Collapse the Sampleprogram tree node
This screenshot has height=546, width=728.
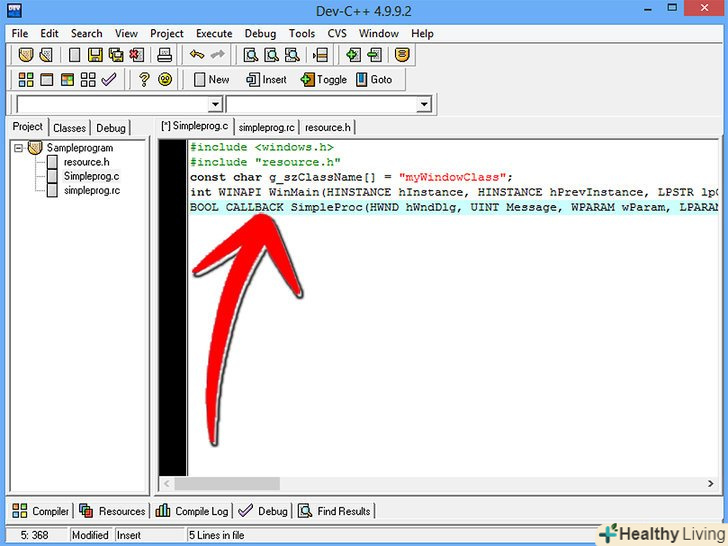[x=18, y=148]
